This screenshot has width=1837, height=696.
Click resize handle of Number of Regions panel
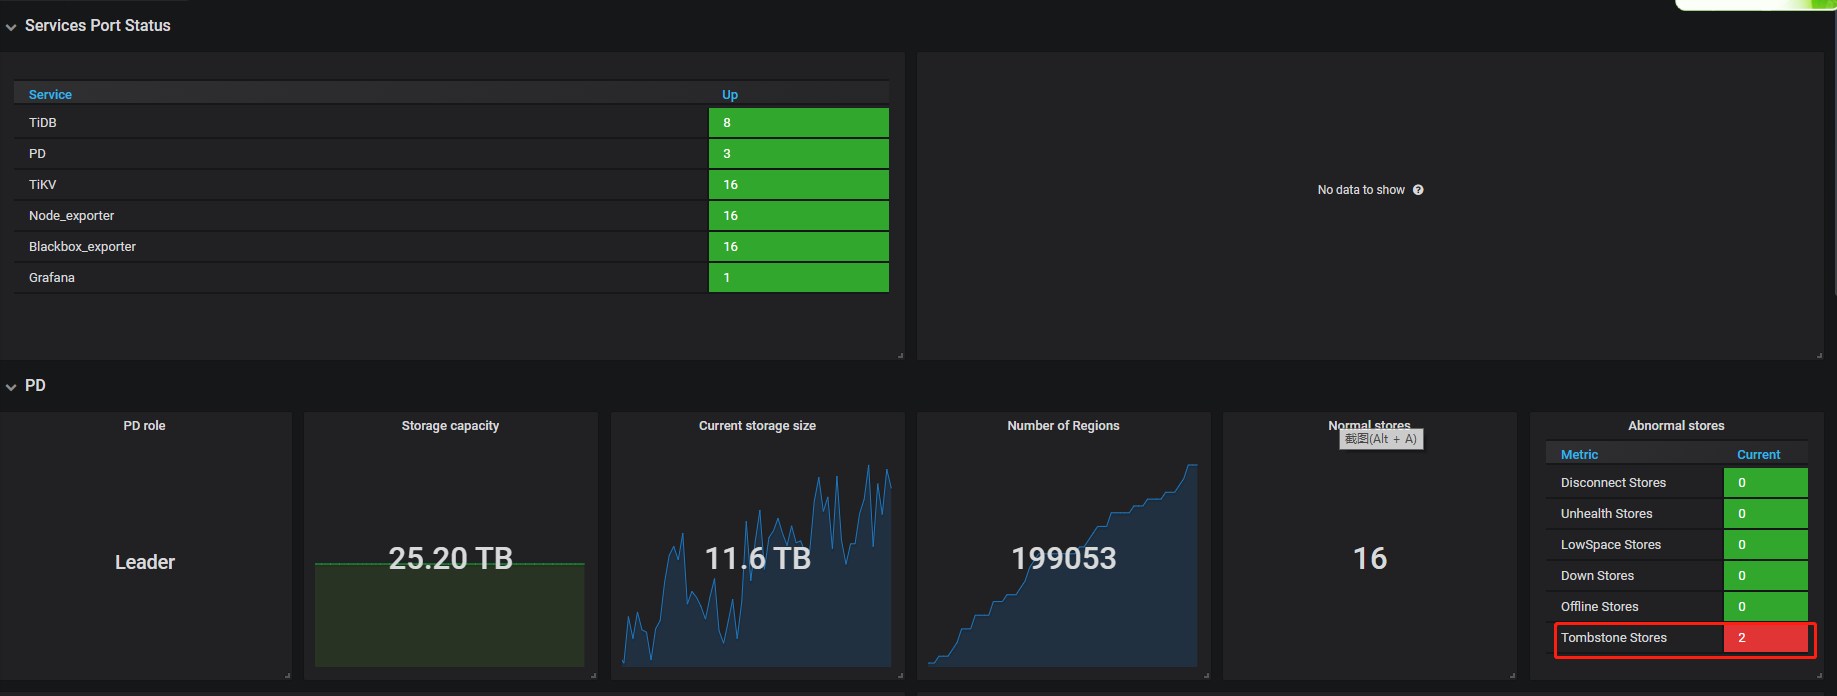[x=1206, y=675]
